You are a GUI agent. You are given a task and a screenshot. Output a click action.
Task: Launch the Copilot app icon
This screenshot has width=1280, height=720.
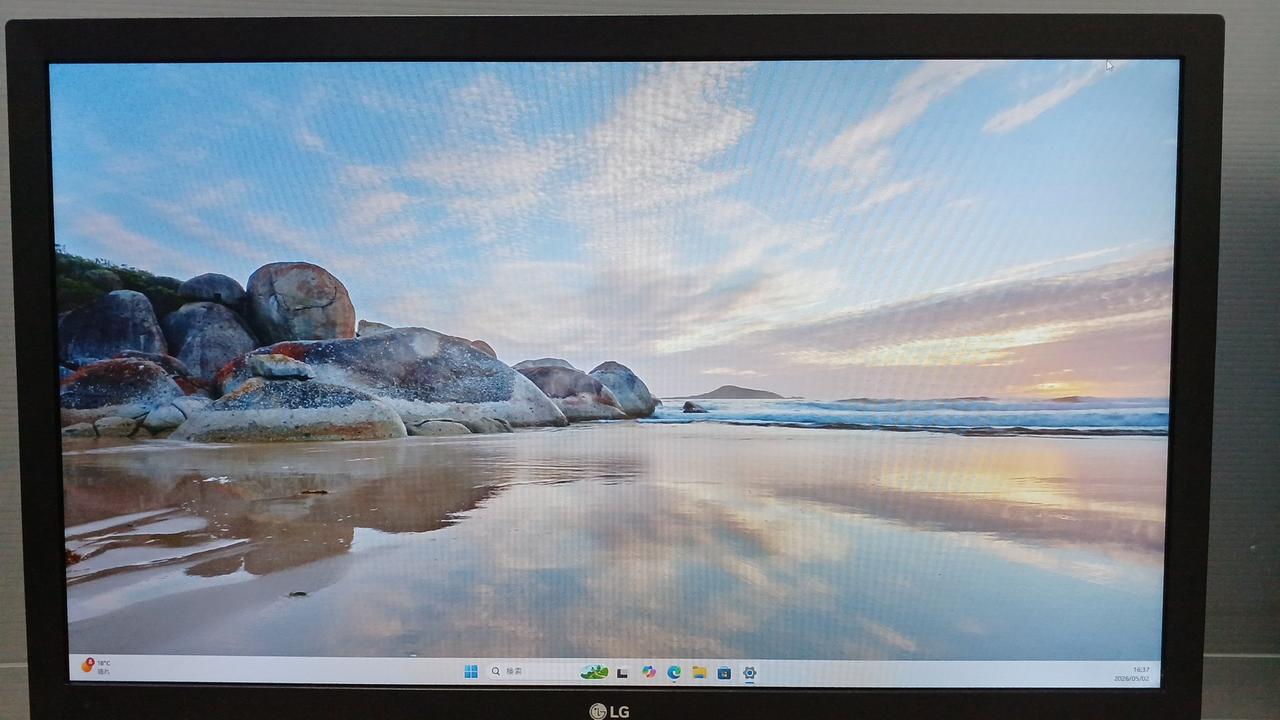(x=649, y=672)
